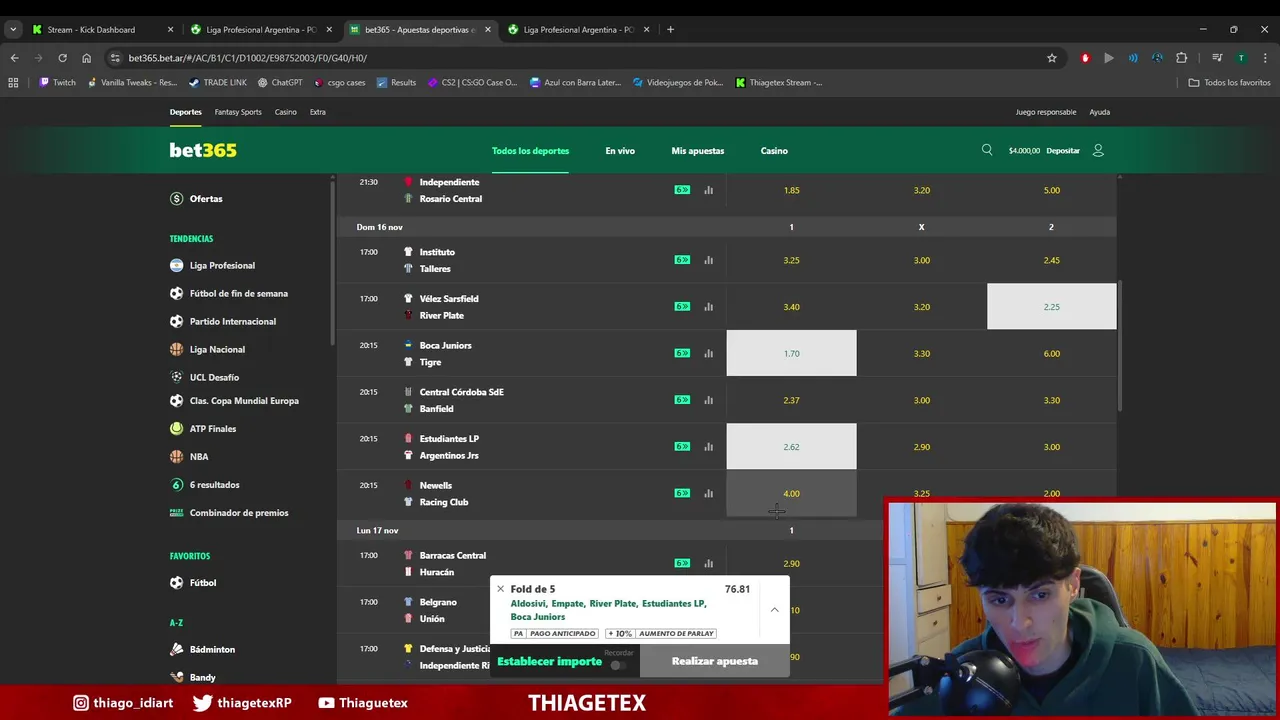Open Extra in the top menu
Image resolution: width=1280 pixels, height=720 pixels.
click(x=317, y=112)
